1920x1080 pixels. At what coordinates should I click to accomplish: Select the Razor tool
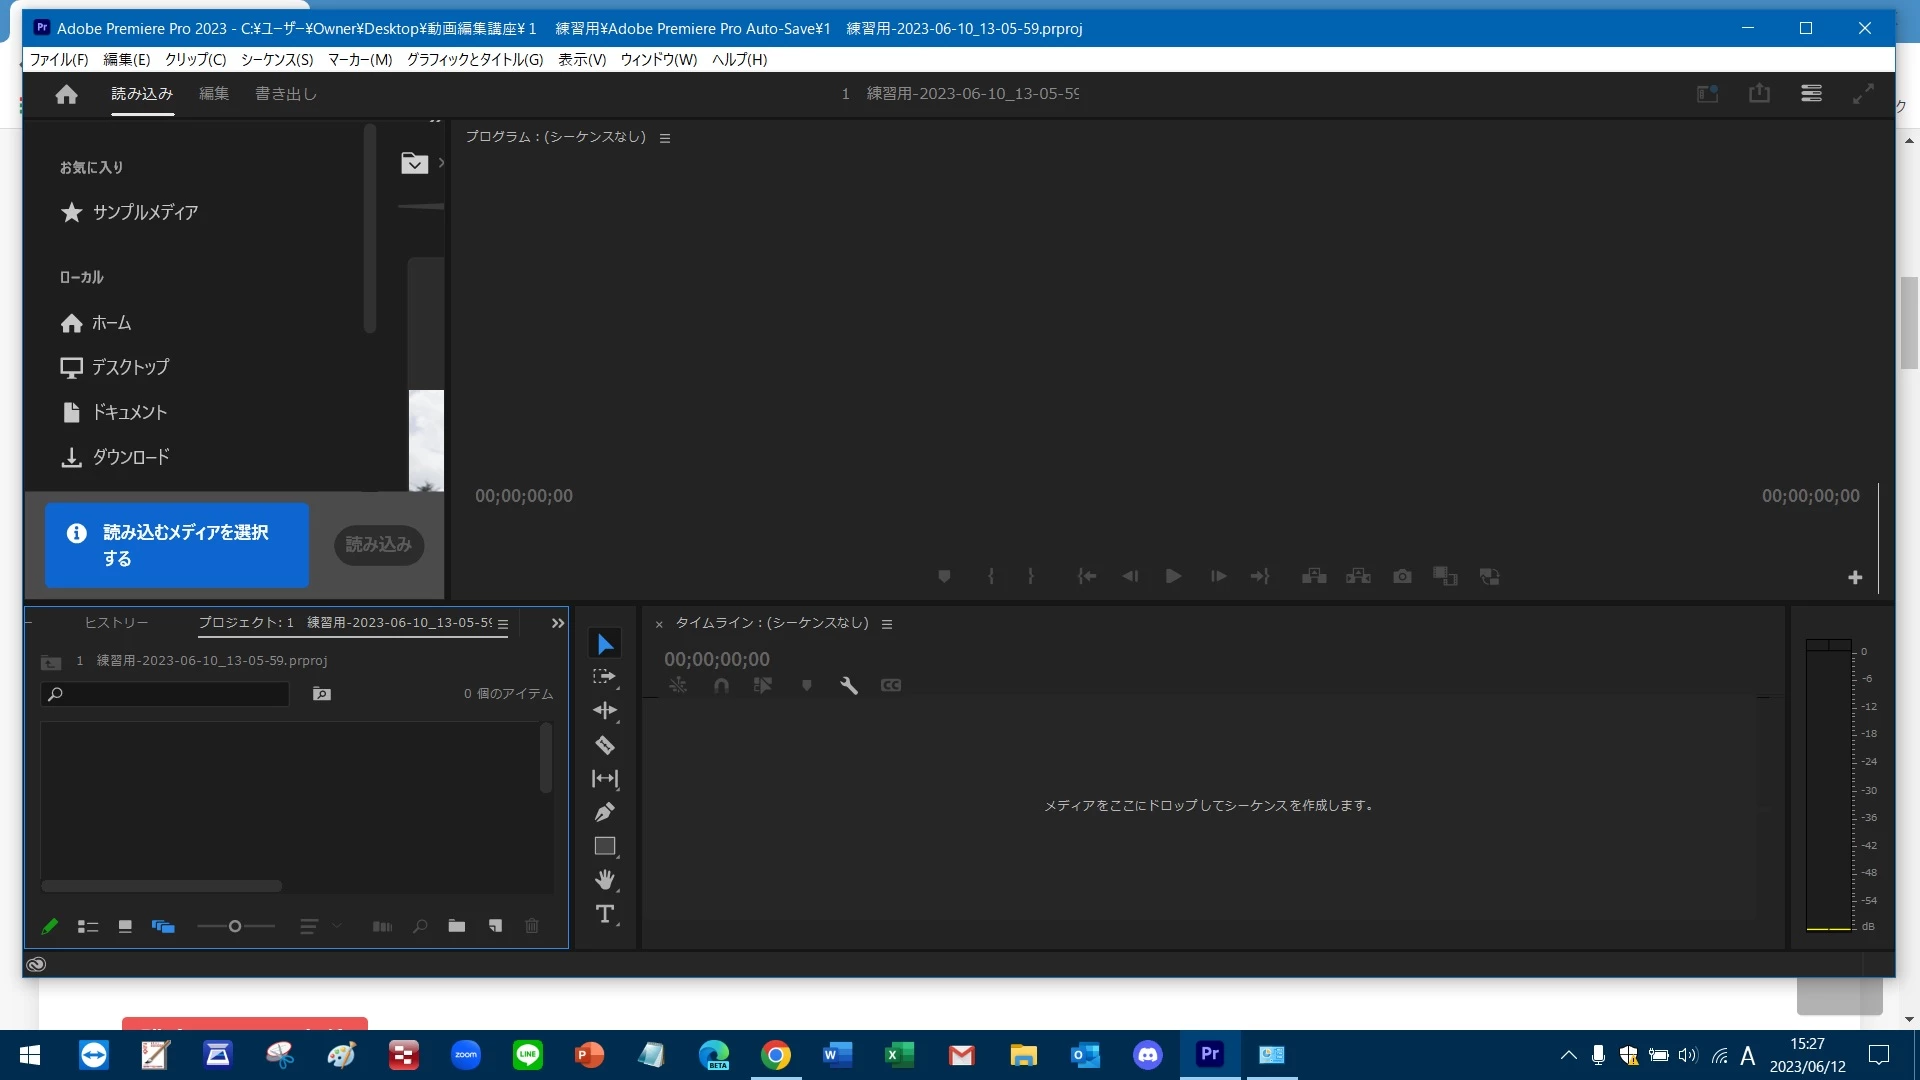[605, 745]
